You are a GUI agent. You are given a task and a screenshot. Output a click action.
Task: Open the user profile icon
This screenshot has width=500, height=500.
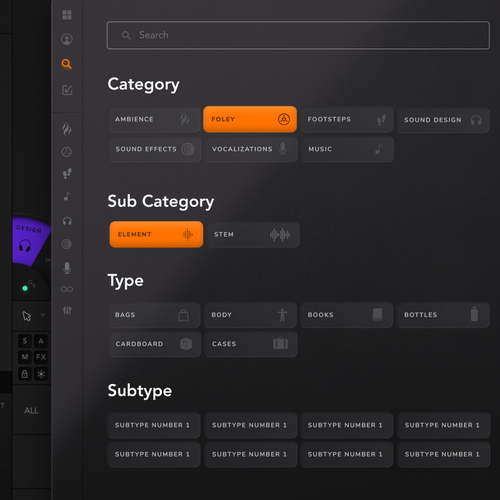(x=67, y=39)
